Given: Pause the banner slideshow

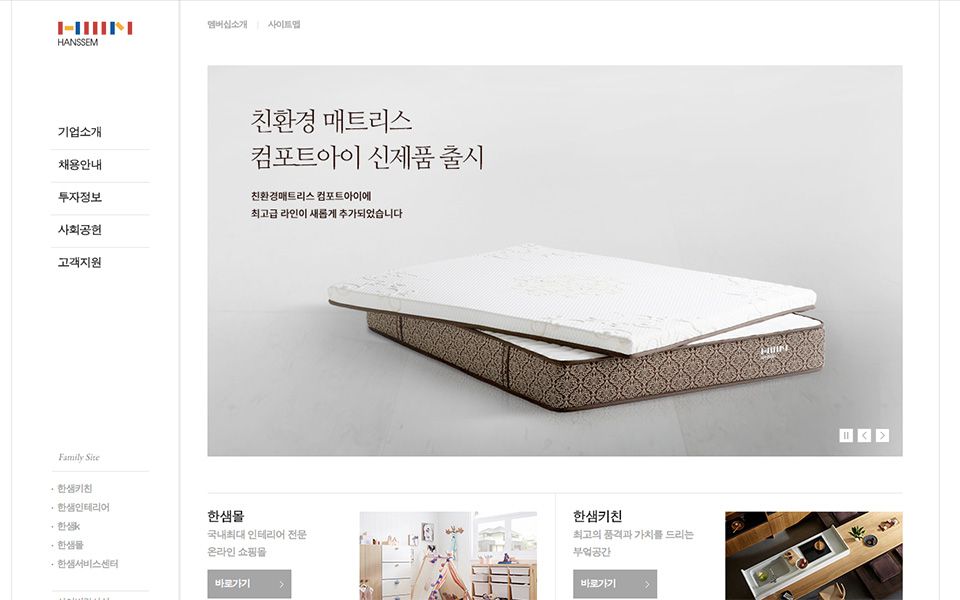Looking at the screenshot, I should point(846,435).
